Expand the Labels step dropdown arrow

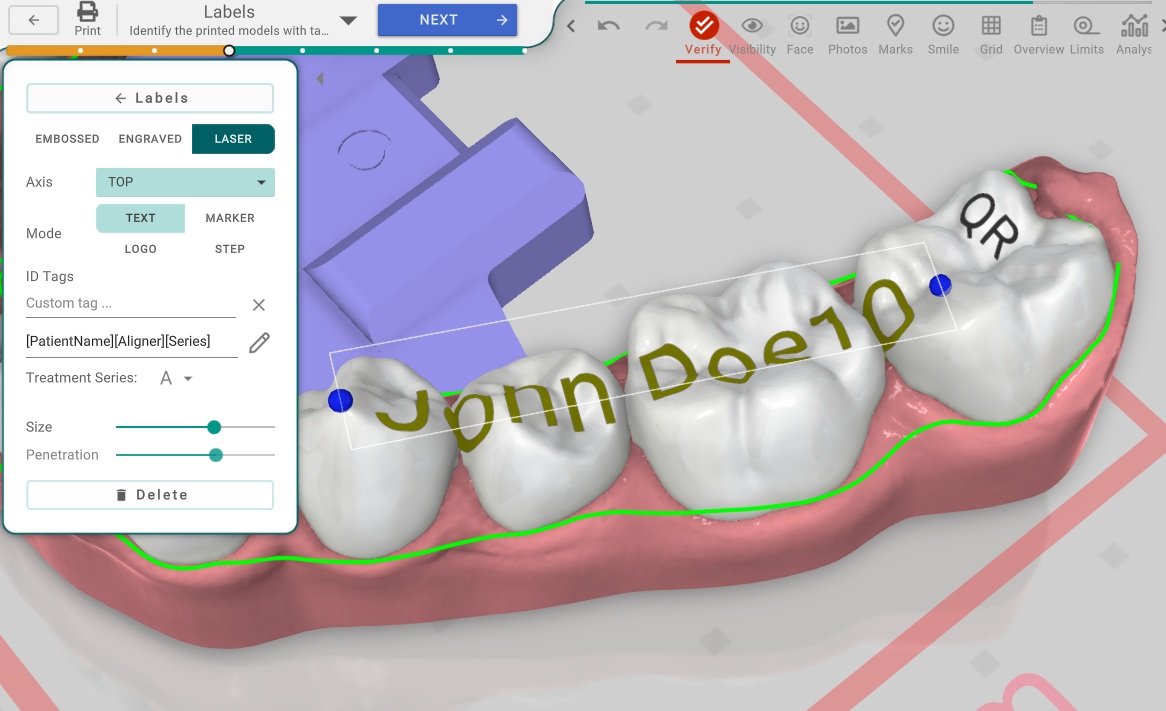pos(348,20)
